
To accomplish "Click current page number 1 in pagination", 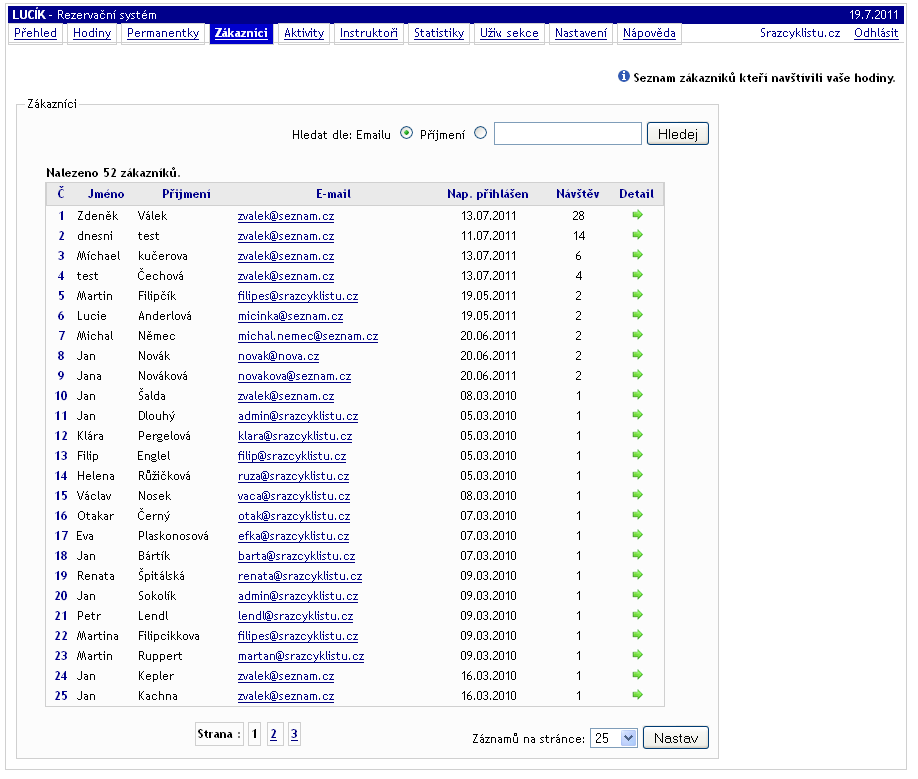I will tap(254, 734).
